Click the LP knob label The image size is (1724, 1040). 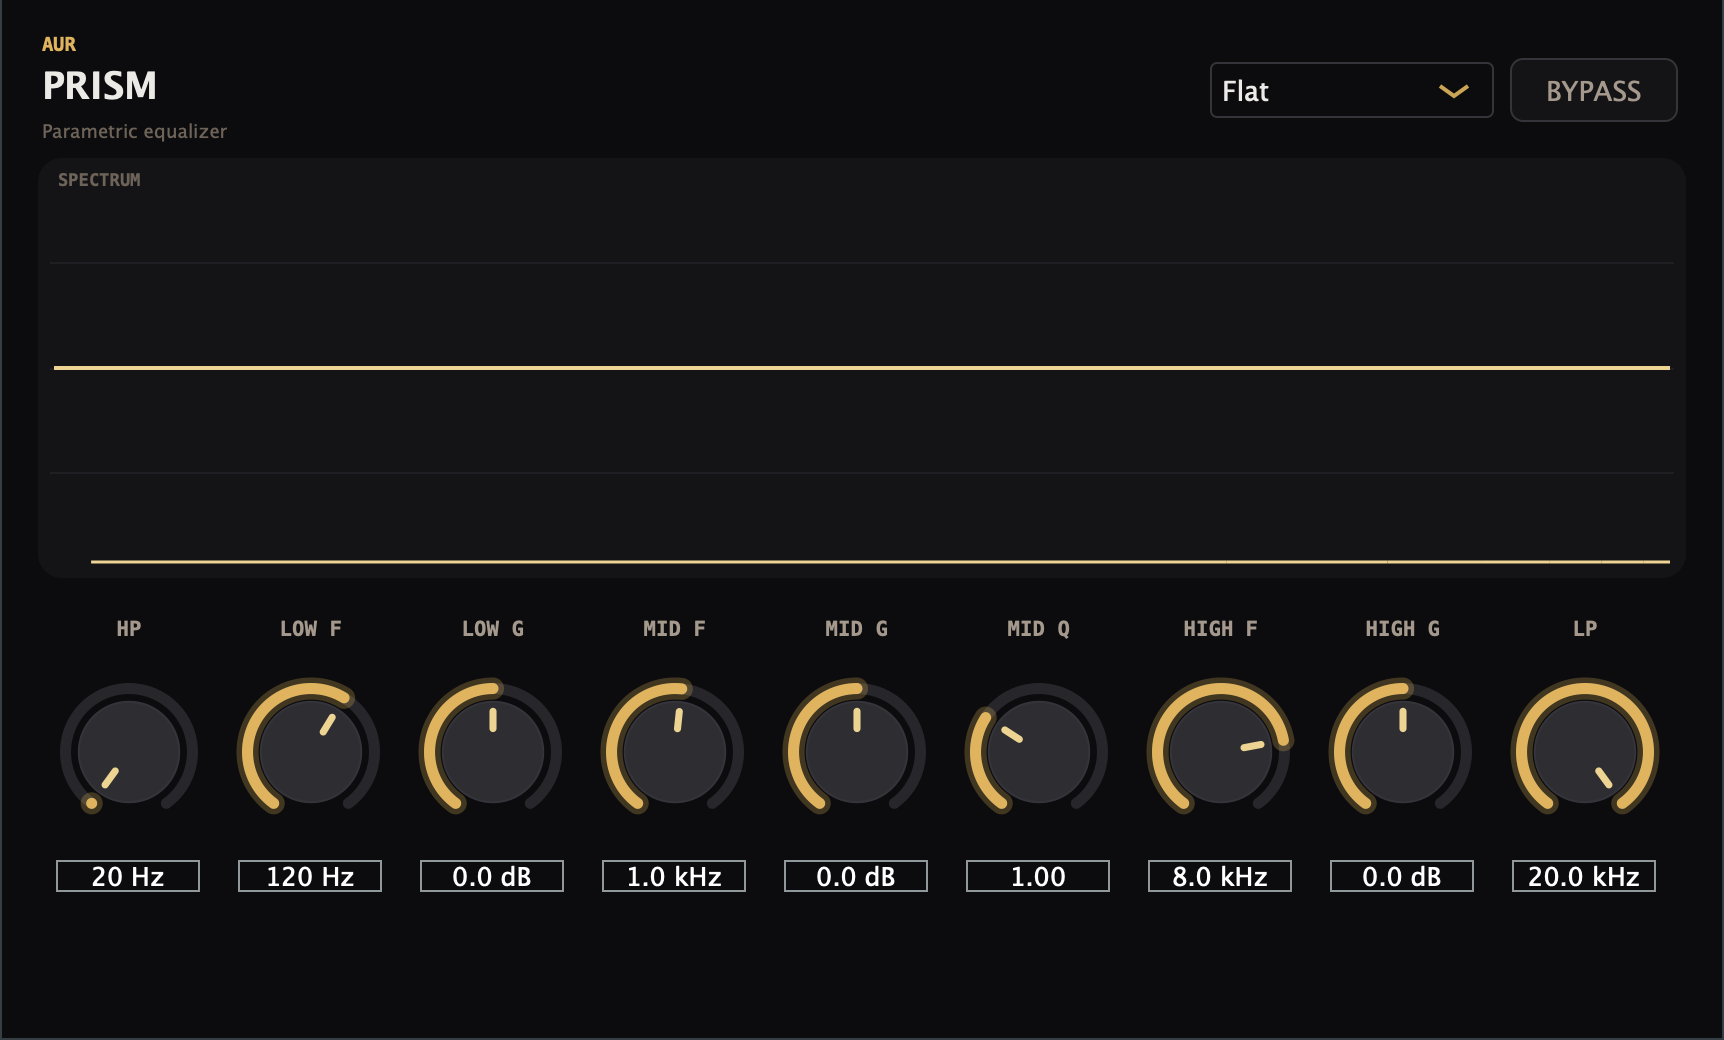click(x=1585, y=629)
